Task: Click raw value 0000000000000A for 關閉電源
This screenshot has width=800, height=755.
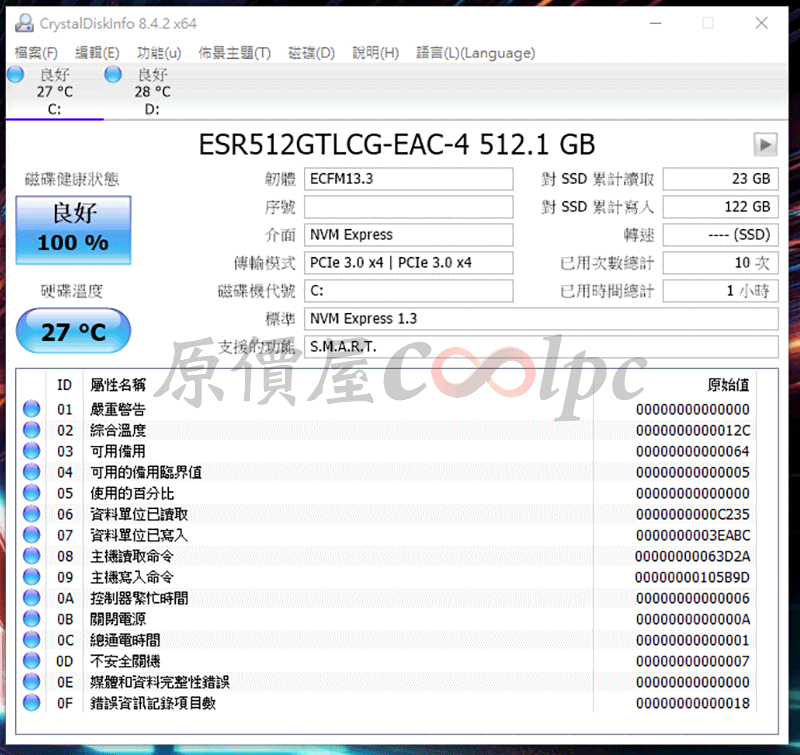Action: click(x=692, y=619)
